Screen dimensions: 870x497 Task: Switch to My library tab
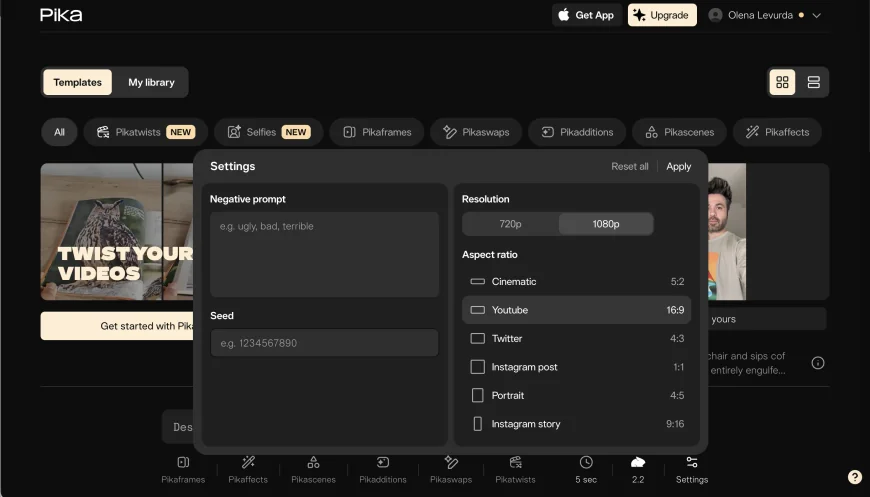(151, 82)
